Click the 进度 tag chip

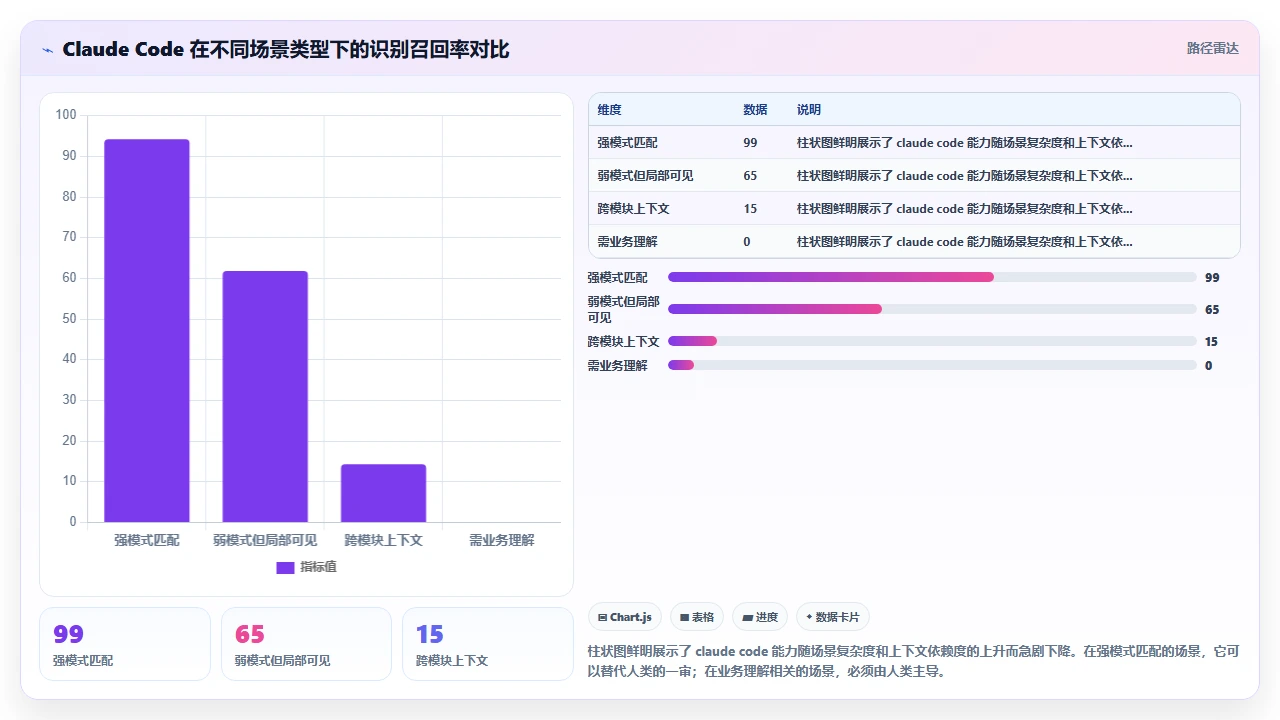tap(760, 617)
